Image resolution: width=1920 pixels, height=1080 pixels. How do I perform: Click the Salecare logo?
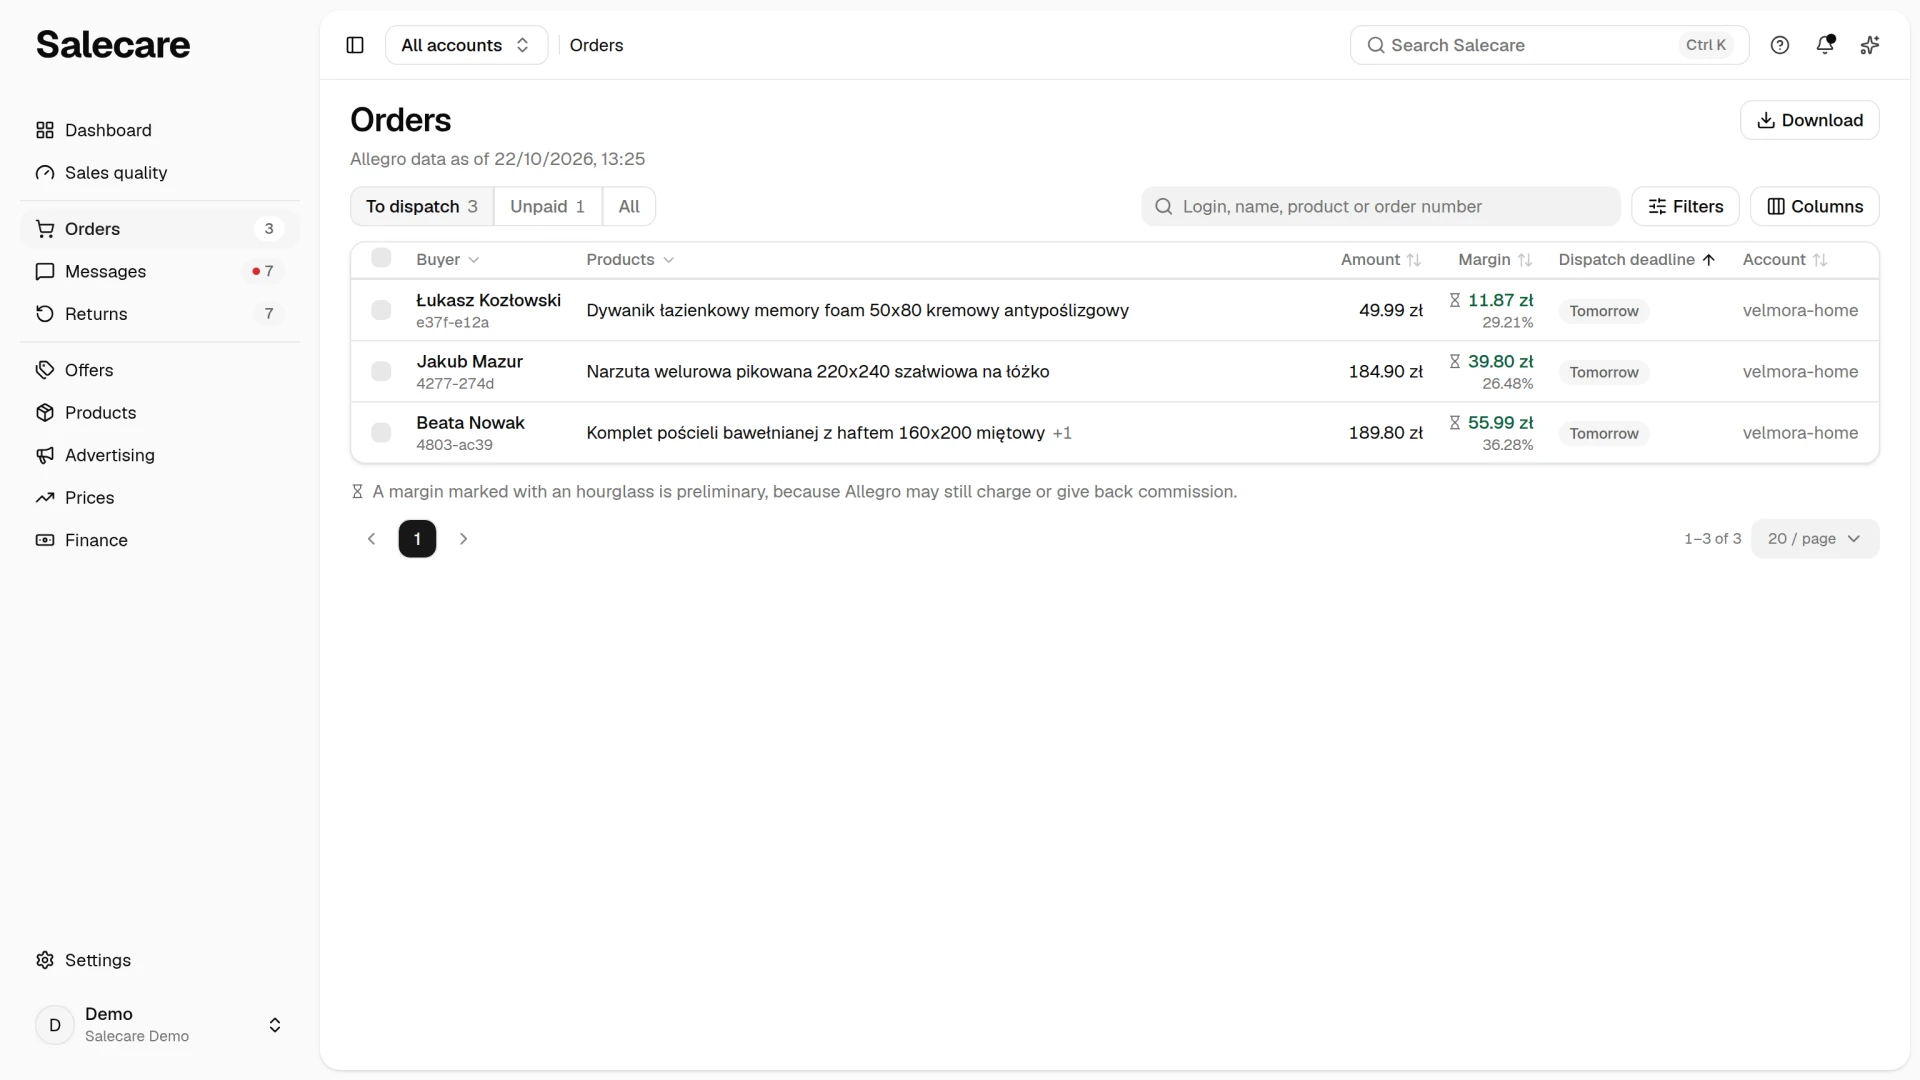pos(113,44)
